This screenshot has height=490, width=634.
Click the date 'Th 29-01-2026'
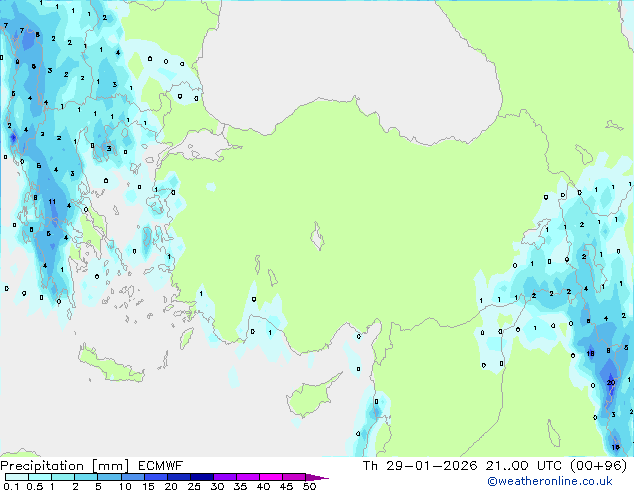tap(420, 466)
